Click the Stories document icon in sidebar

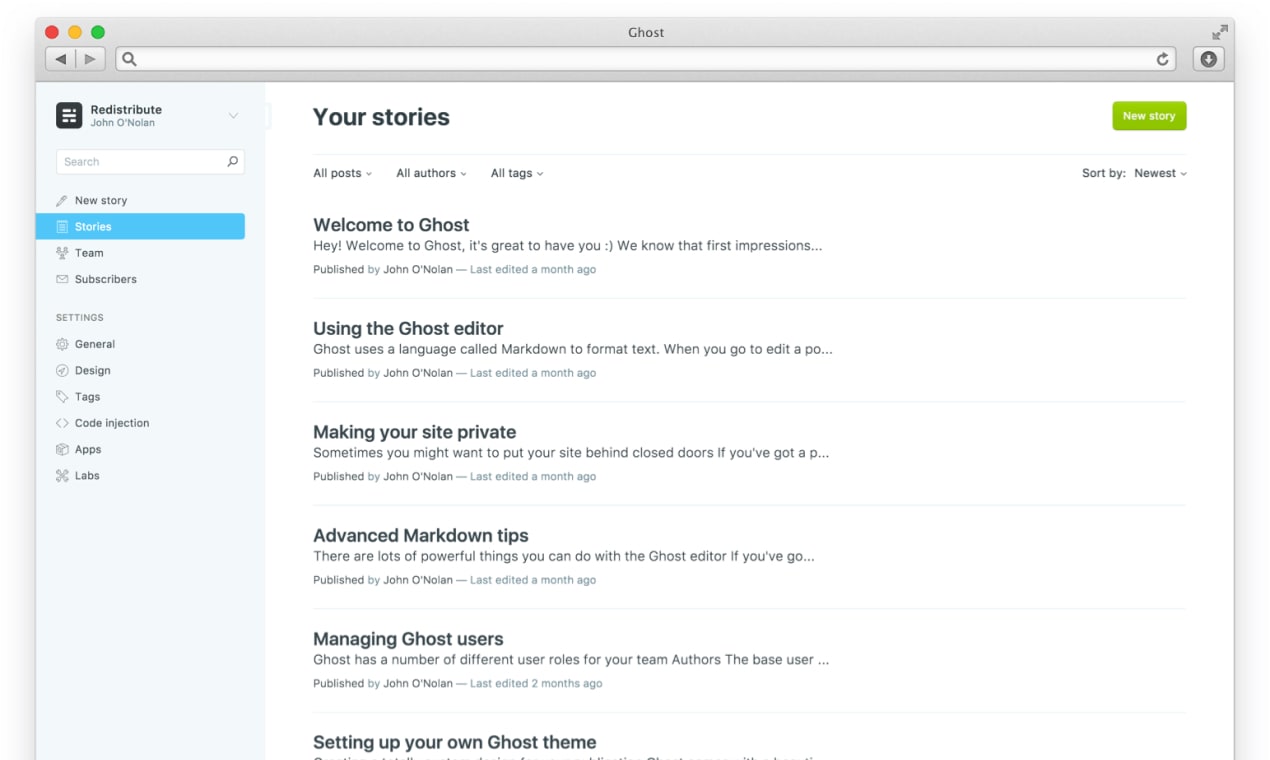click(x=62, y=227)
